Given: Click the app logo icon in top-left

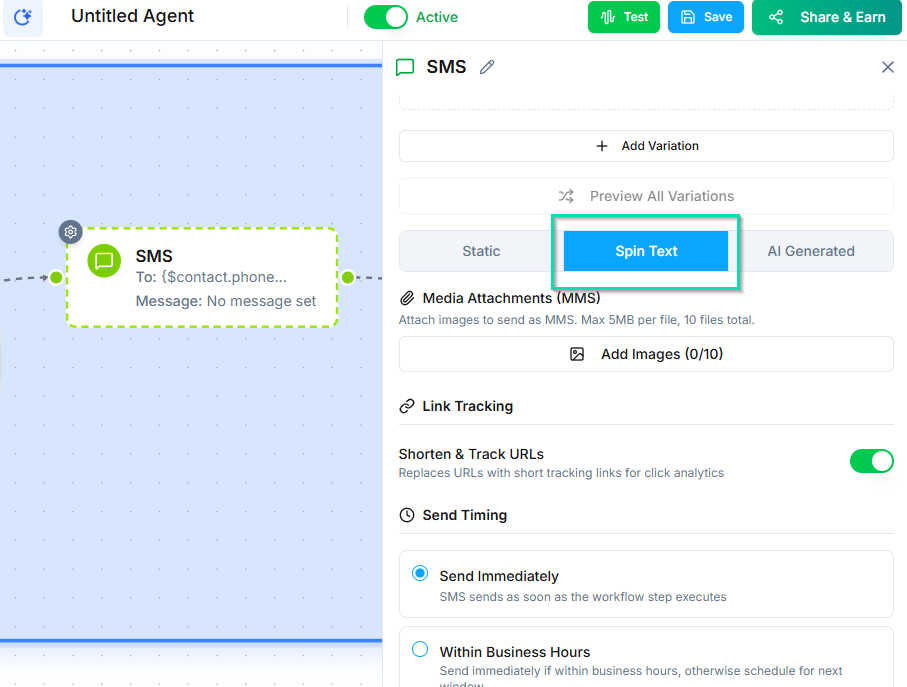Looking at the screenshot, I should 22,17.
